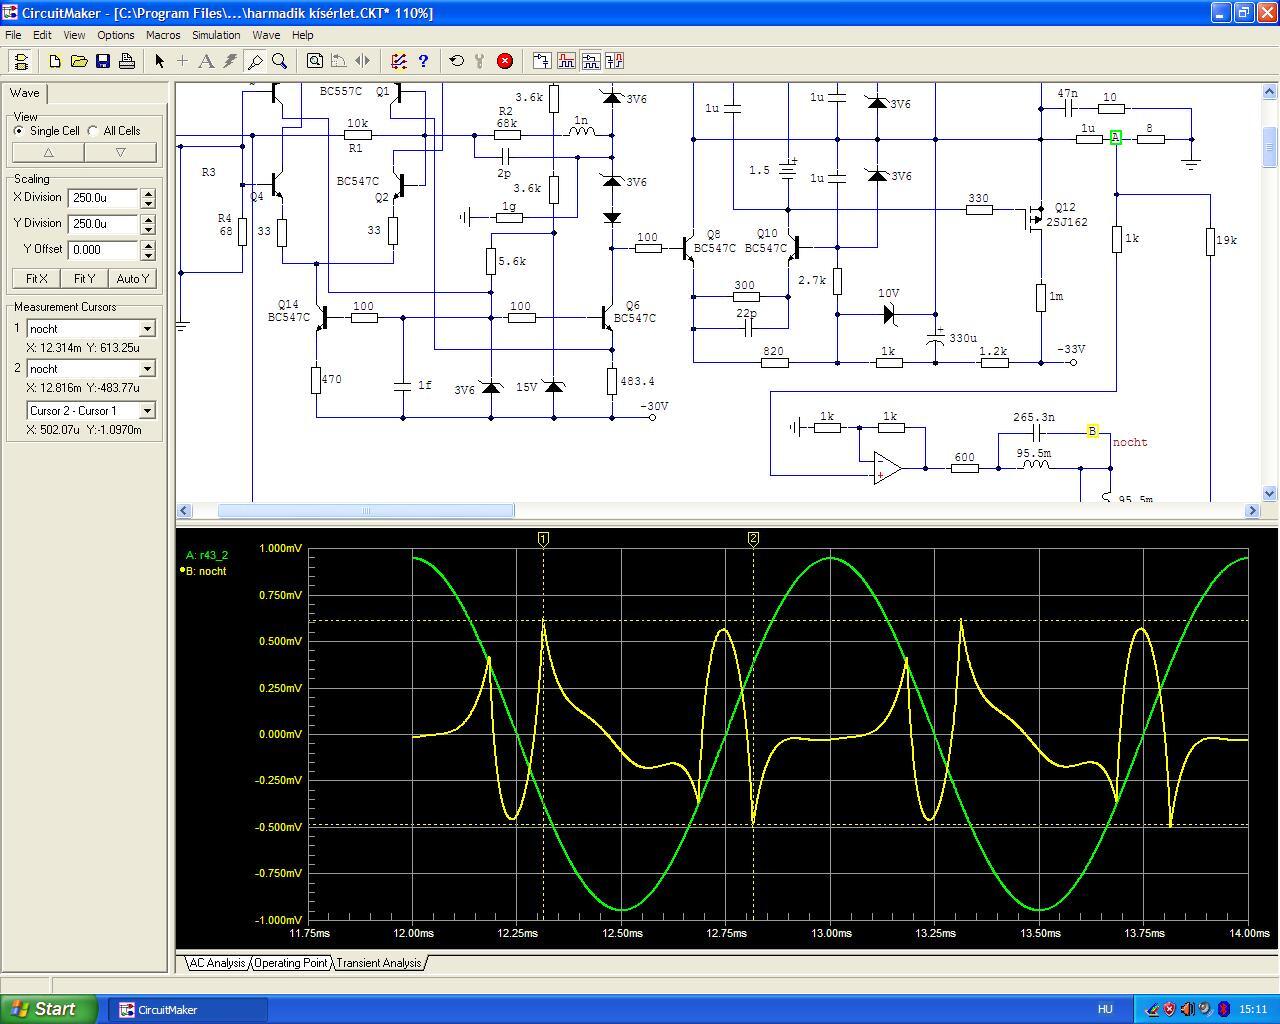Select the All Cells radio button
This screenshot has height=1024, width=1280.
93,131
